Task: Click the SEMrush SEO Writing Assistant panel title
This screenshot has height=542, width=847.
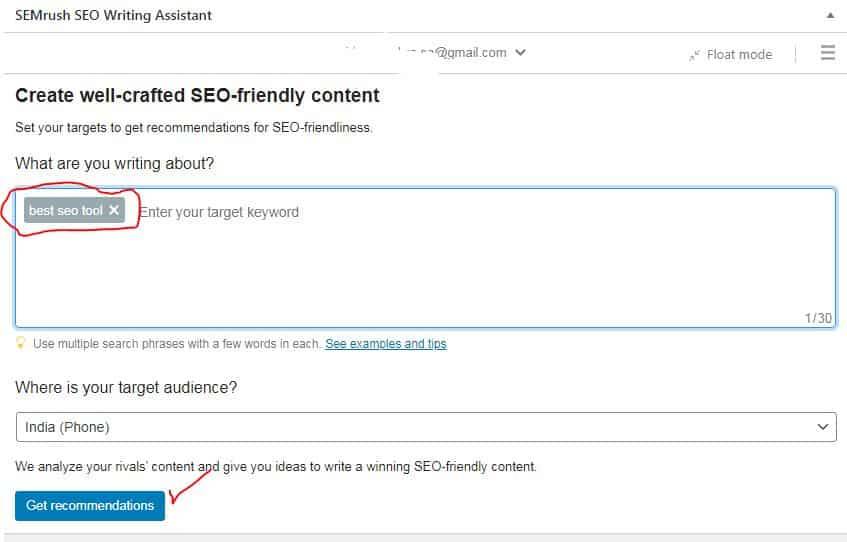Action: tap(113, 15)
